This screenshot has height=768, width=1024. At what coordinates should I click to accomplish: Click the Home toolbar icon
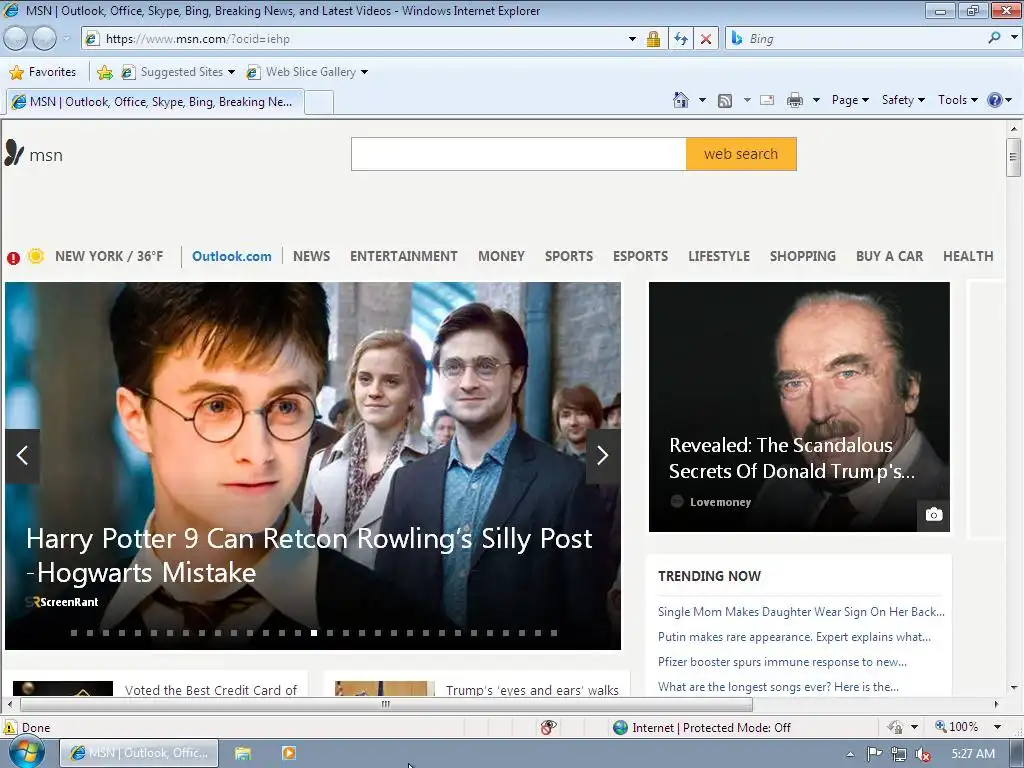(x=680, y=100)
